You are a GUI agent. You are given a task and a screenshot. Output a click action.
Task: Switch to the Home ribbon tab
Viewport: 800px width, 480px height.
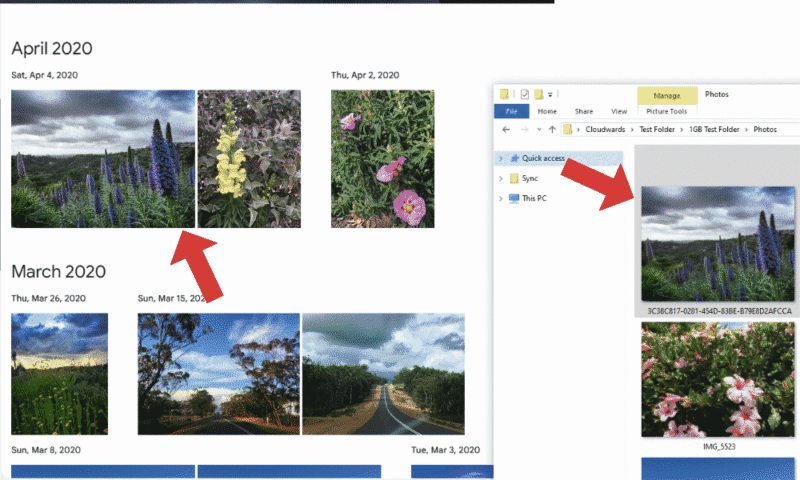tap(547, 111)
